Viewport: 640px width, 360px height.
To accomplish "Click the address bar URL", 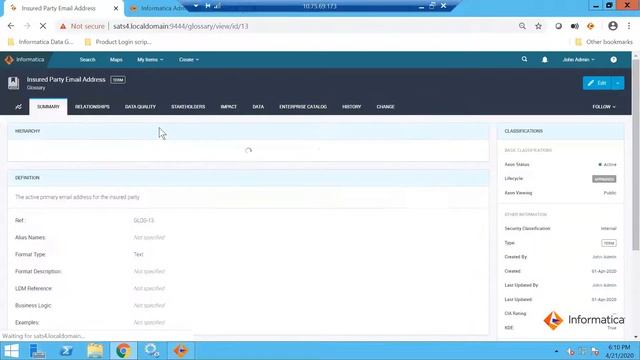I will point(180,26).
